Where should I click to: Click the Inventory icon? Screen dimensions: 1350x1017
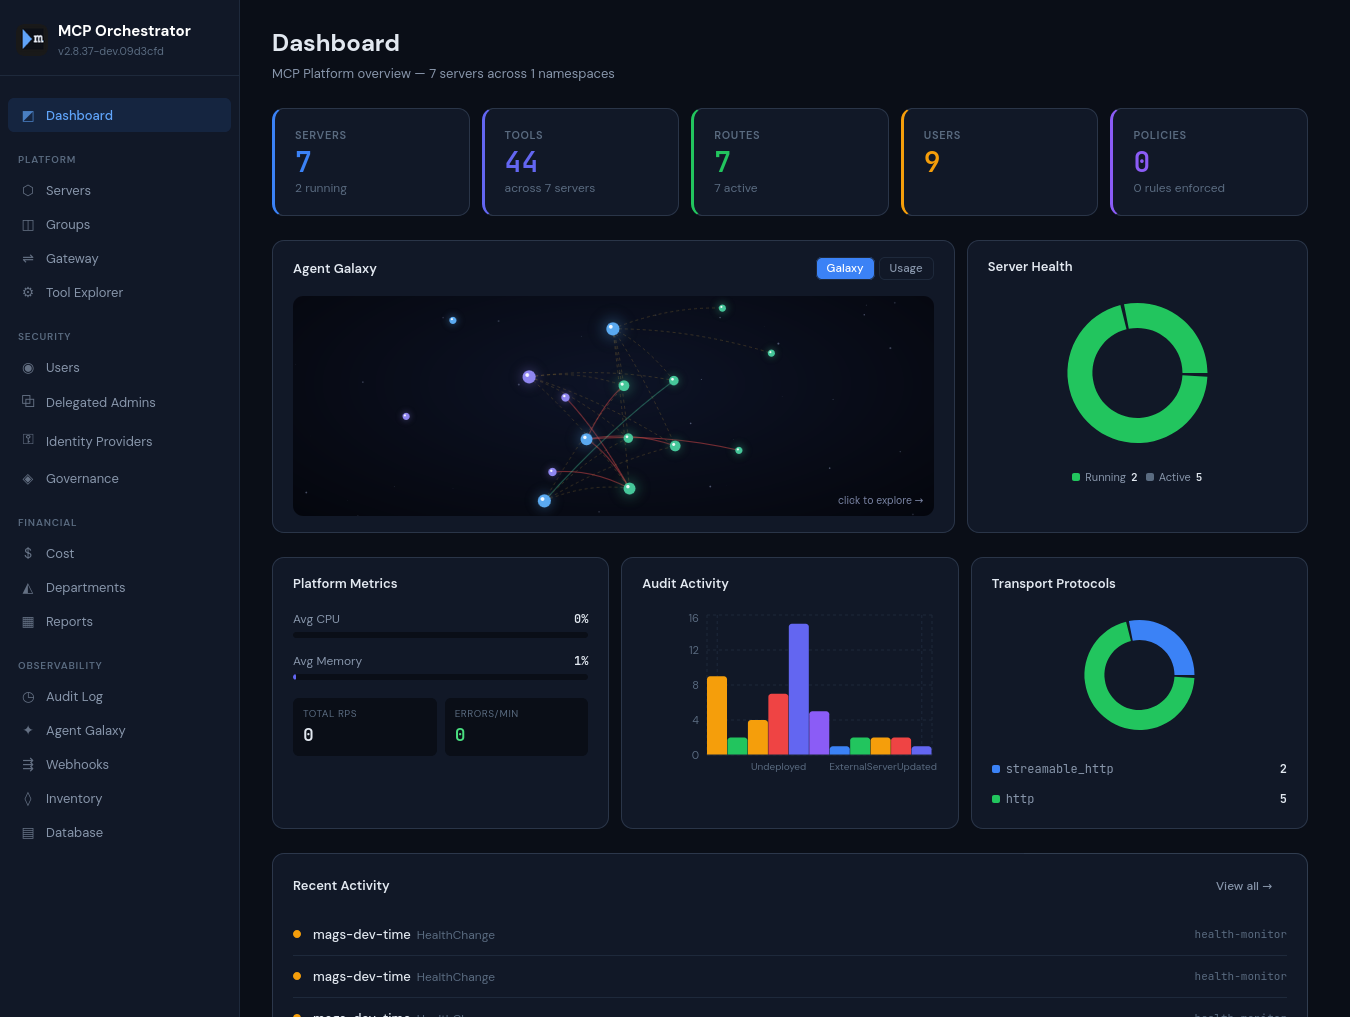(x=28, y=799)
